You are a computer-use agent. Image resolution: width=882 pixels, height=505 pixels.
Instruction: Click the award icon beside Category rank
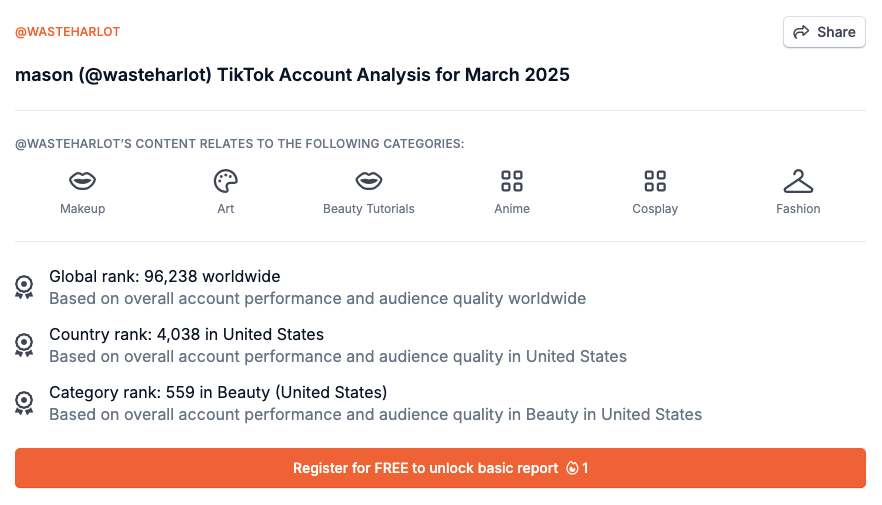pos(25,403)
